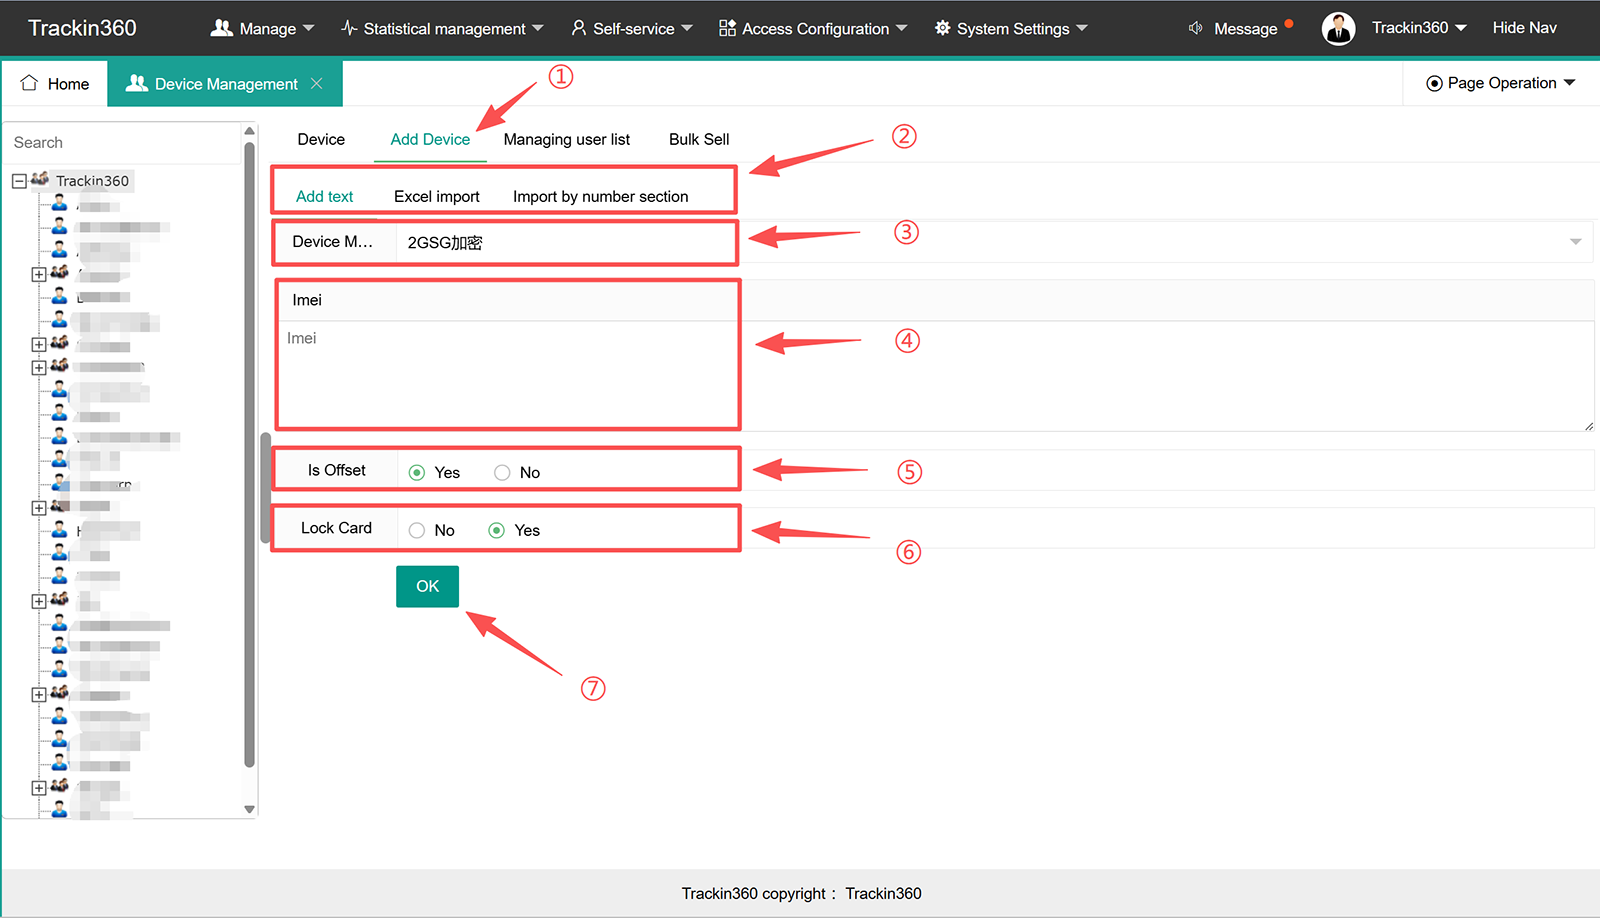1600x918 pixels.
Task: Click the Message speaker icon
Action: pyautogui.click(x=1195, y=28)
